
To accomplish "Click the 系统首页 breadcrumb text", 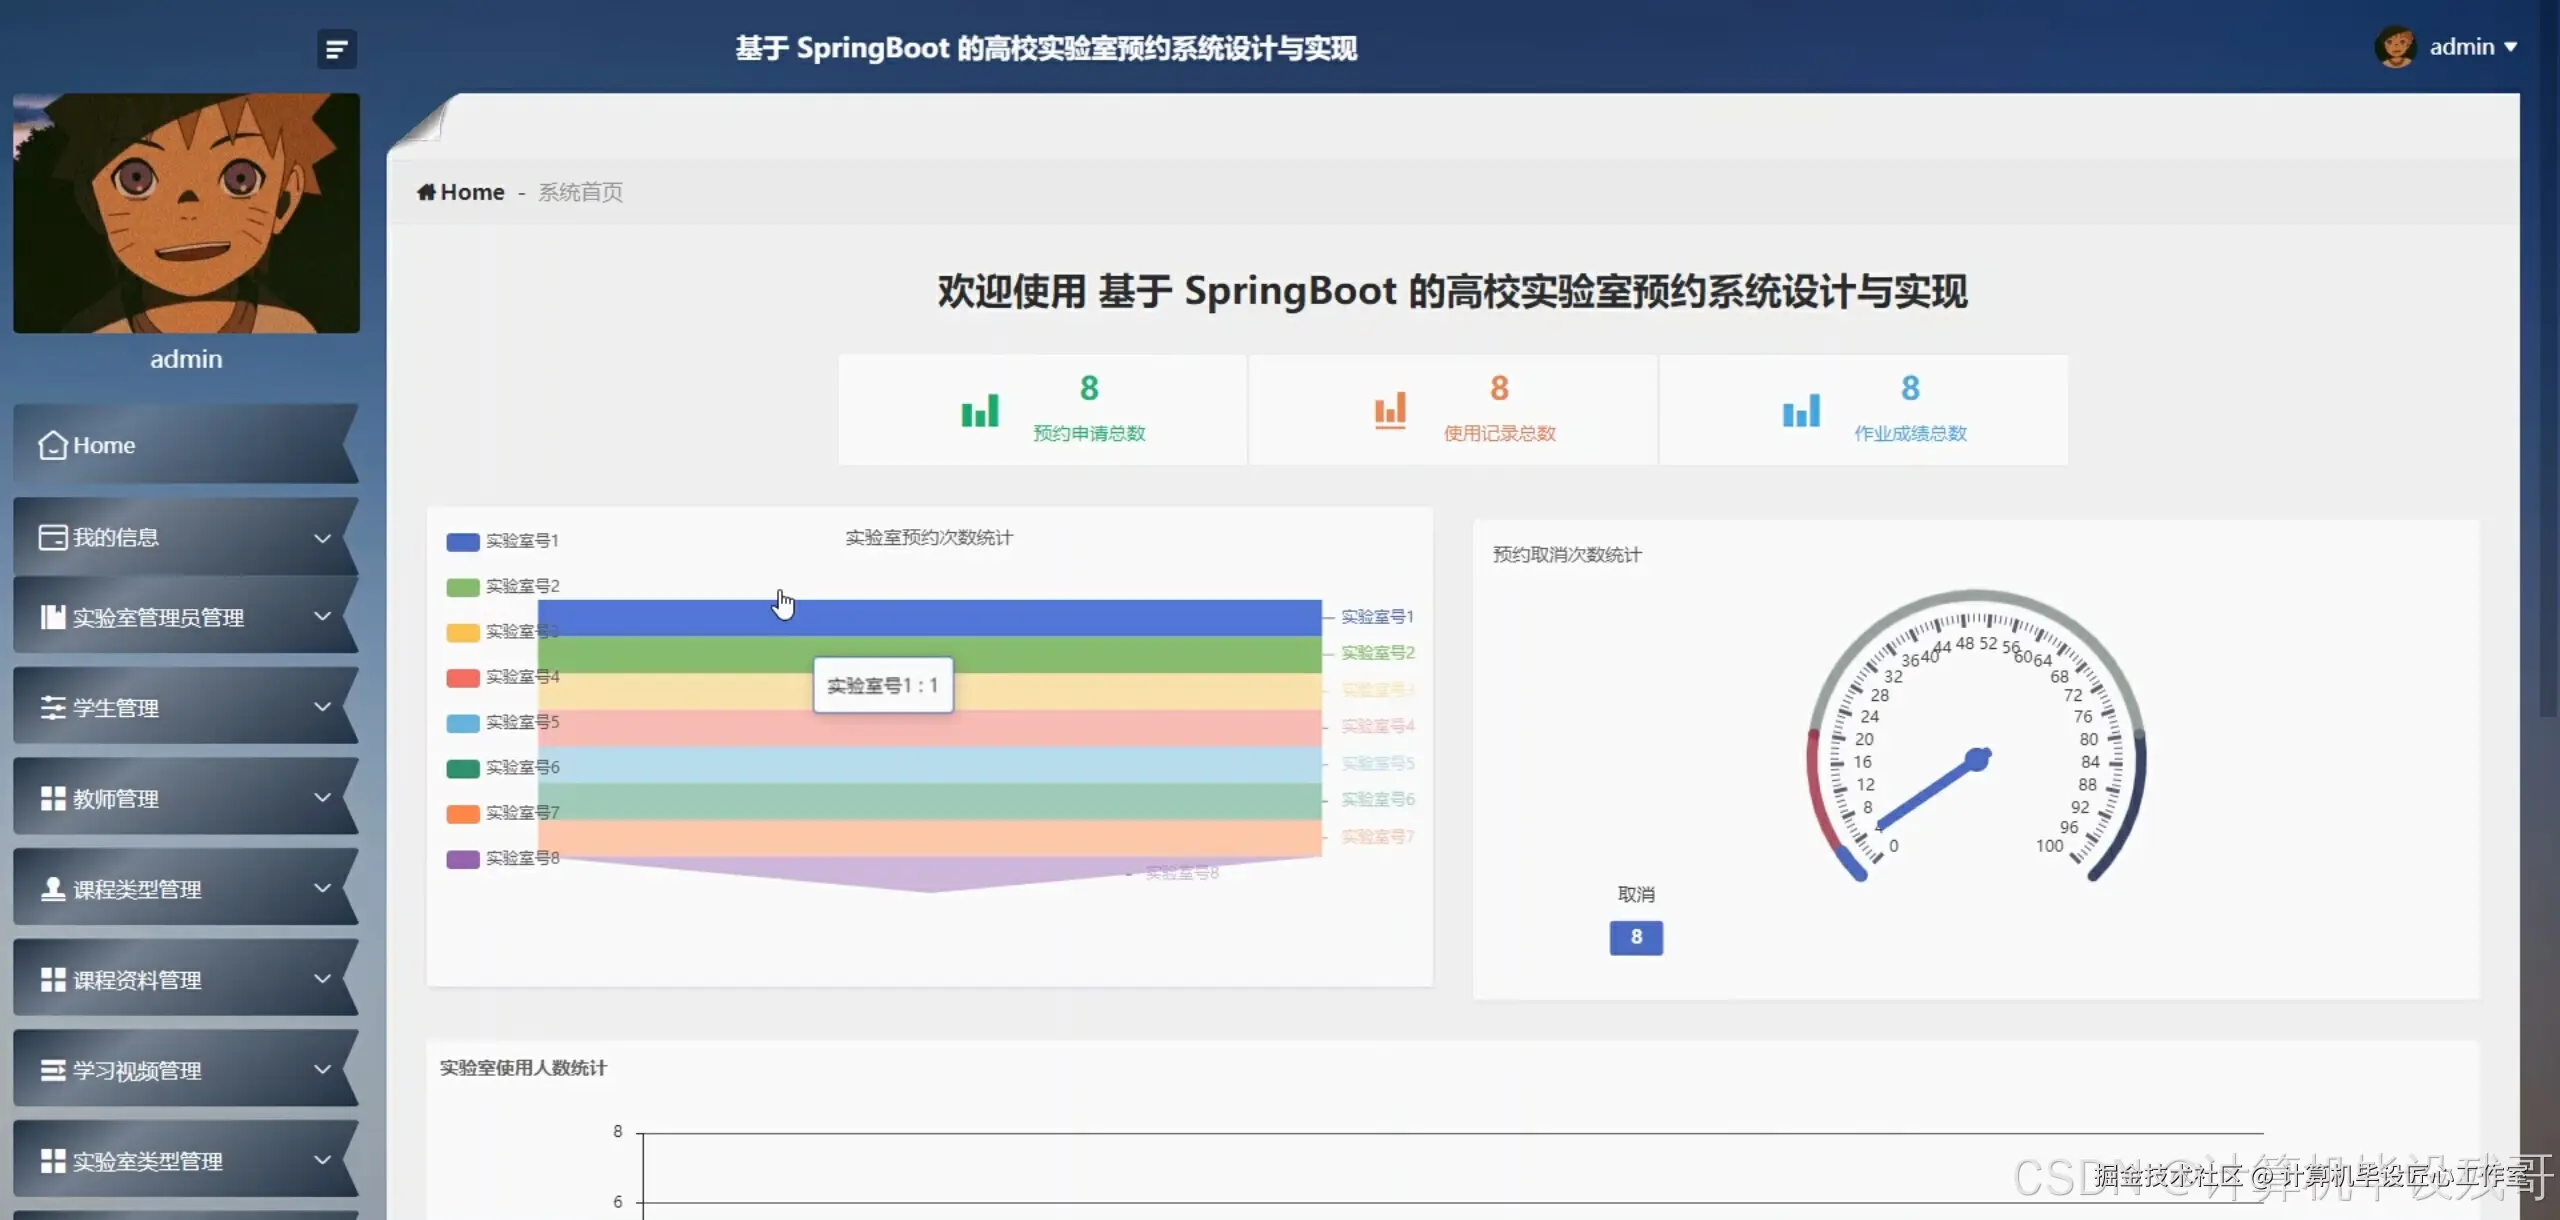I will point(580,192).
